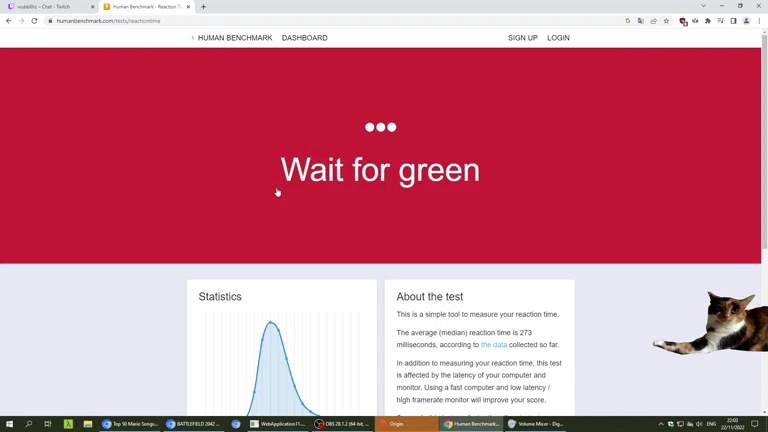Screen dimensions: 768x432
Task: Click the browser reload button
Action: point(34,21)
